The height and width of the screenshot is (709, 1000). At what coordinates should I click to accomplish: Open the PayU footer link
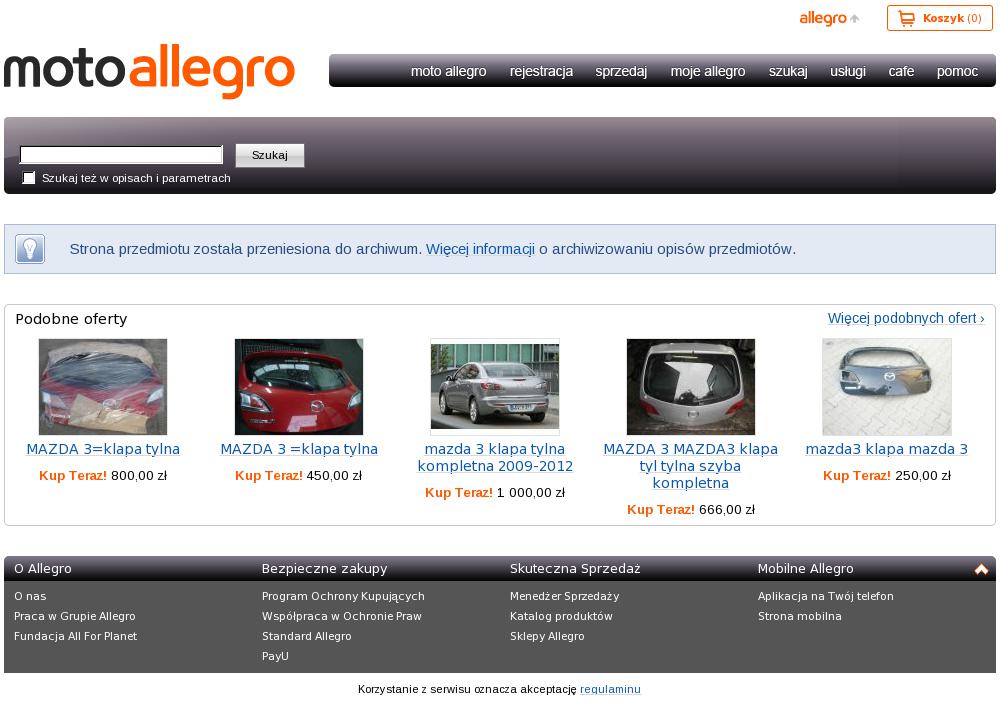275,656
